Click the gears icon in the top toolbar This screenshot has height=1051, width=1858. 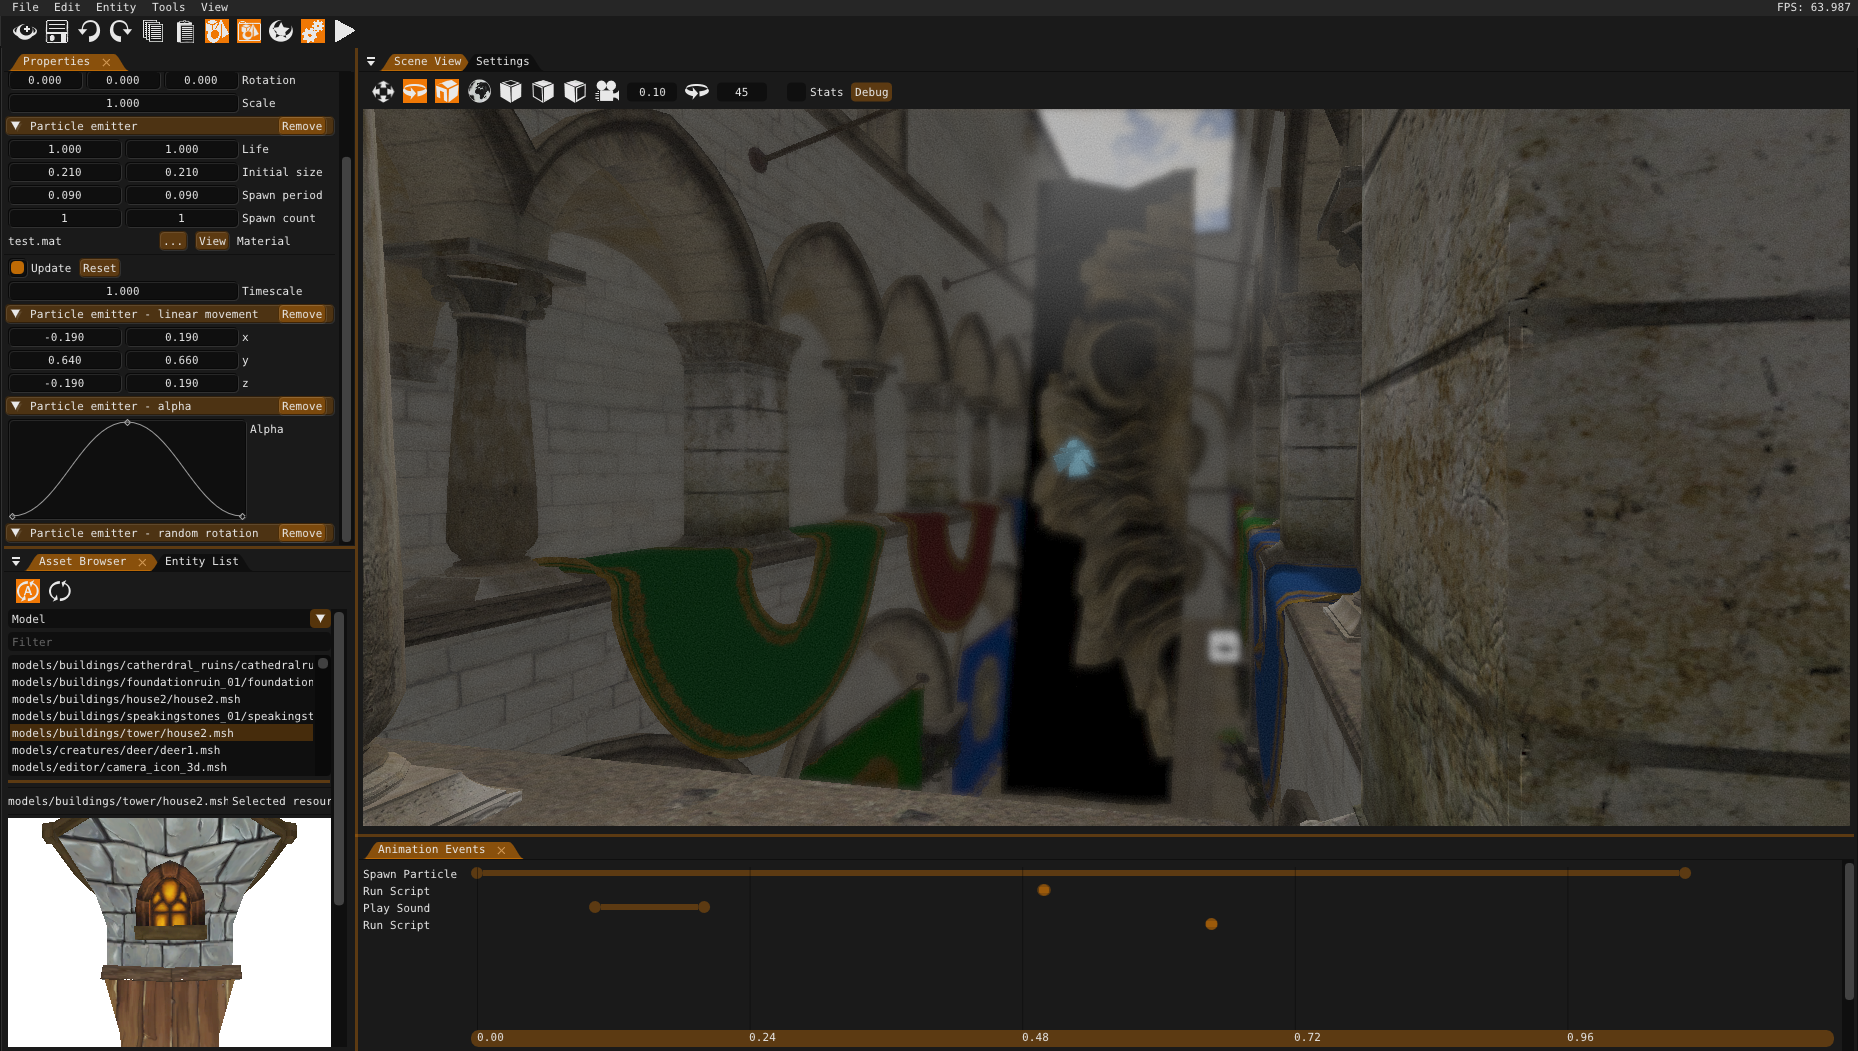pyautogui.click(x=313, y=32)
